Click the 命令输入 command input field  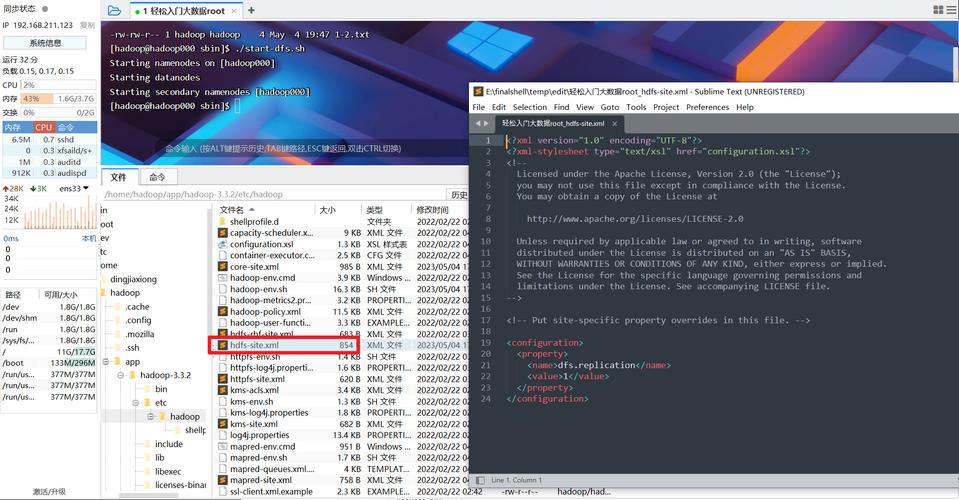pos(283,149)
